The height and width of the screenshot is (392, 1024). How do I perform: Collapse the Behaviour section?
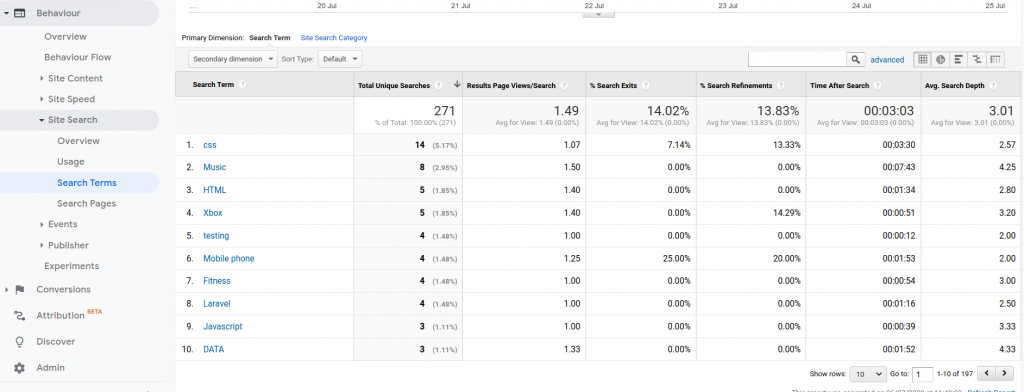(x=6, y=13)
